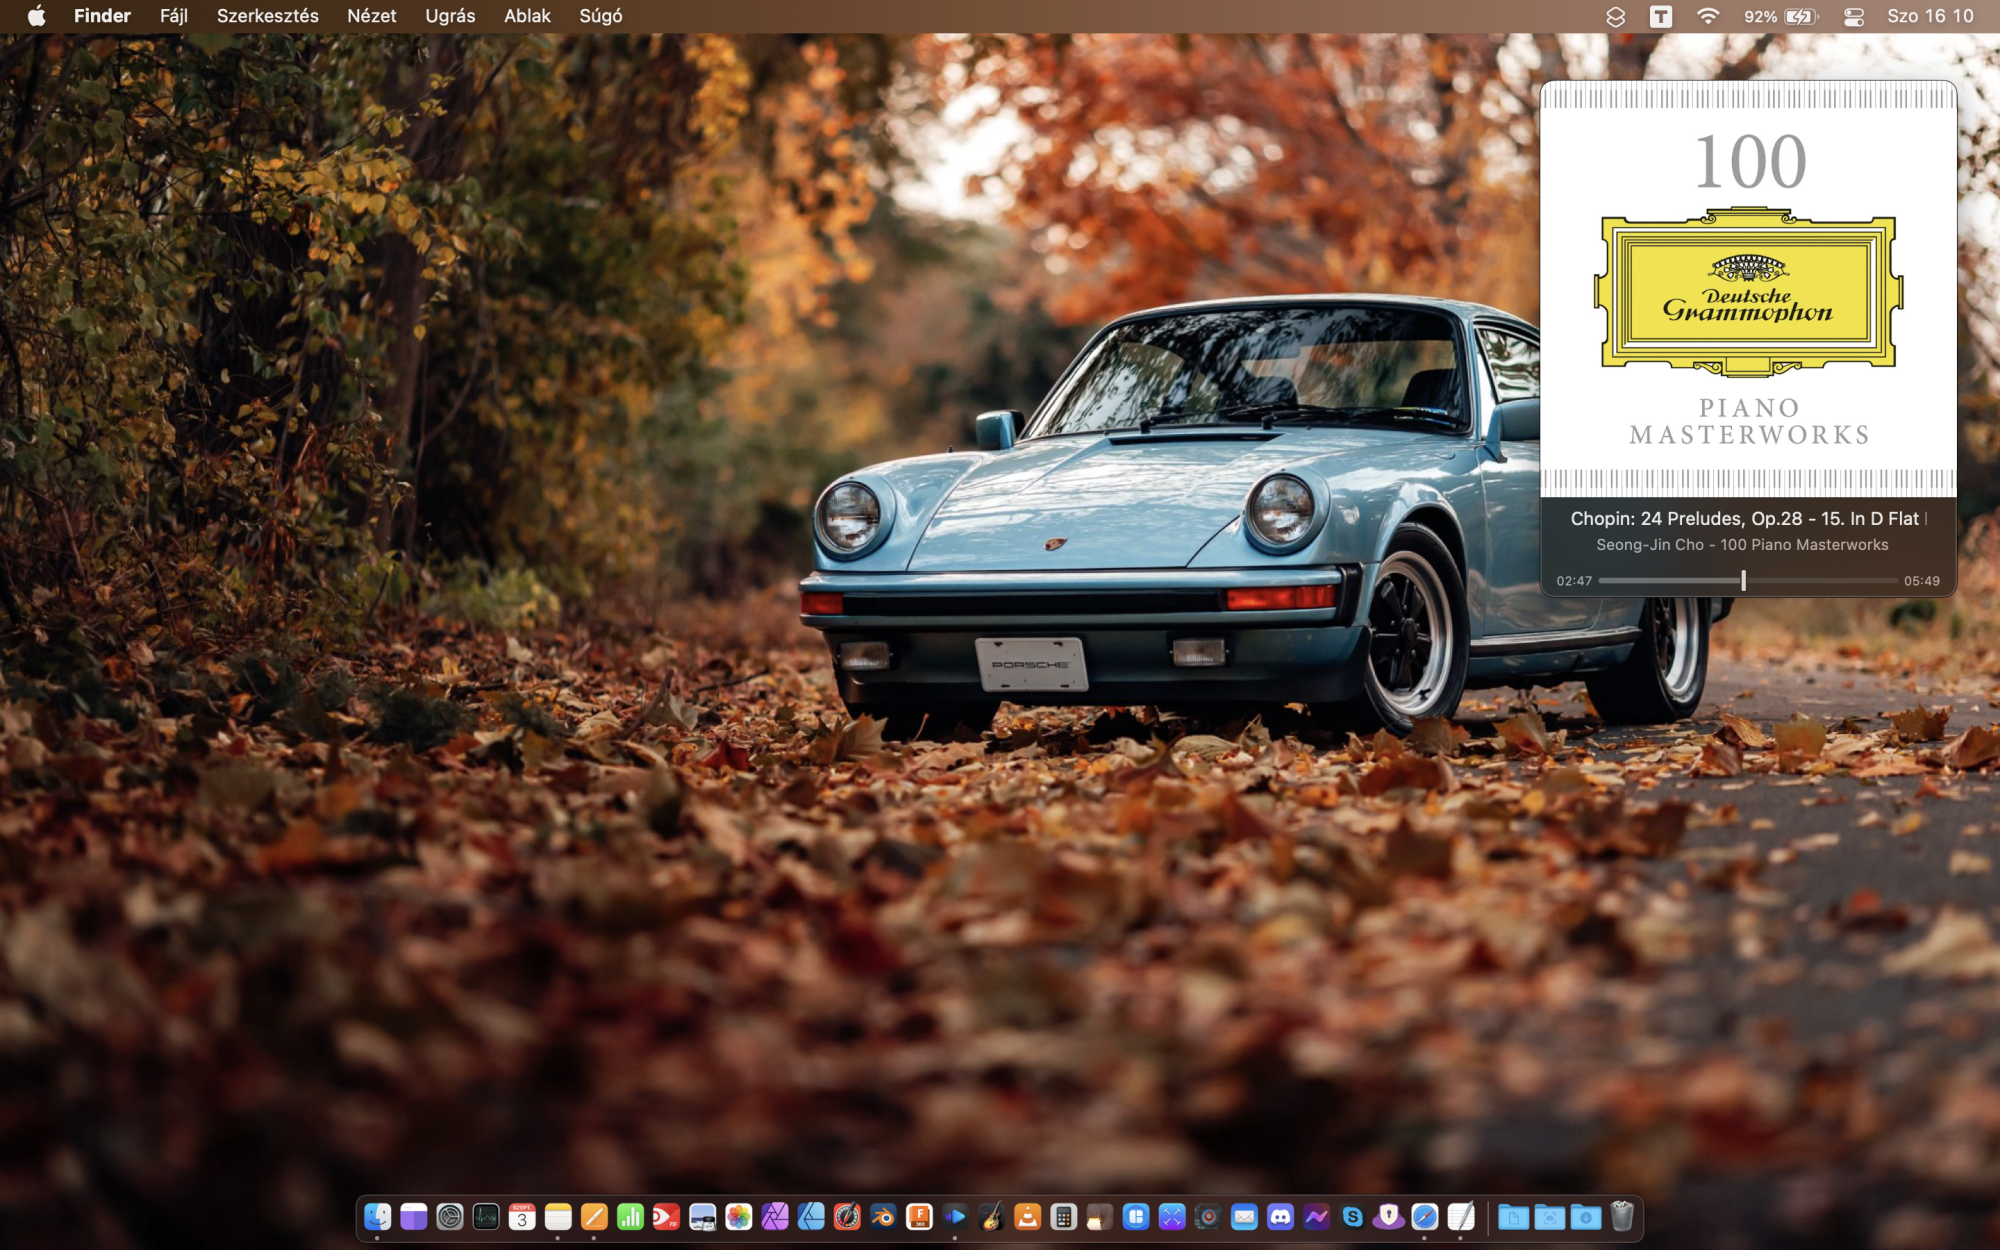The height and width of the screenshot is (1250, 2000).
Task: Click the Chopin 24 Preludes track title
Action: (x=1748, y=518)
